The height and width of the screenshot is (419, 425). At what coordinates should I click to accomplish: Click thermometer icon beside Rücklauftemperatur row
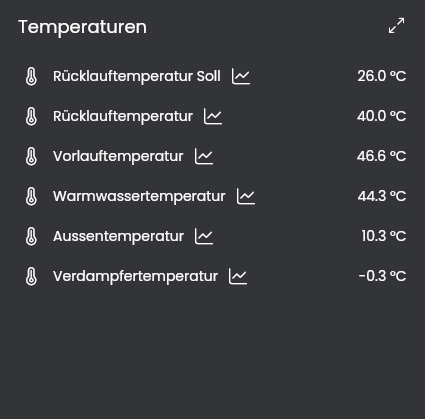pos(31,116)
